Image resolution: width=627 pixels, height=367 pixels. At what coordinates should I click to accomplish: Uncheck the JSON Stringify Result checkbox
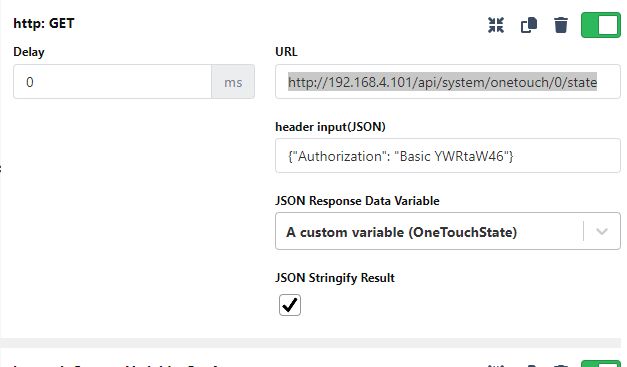(x=290, y=305)
